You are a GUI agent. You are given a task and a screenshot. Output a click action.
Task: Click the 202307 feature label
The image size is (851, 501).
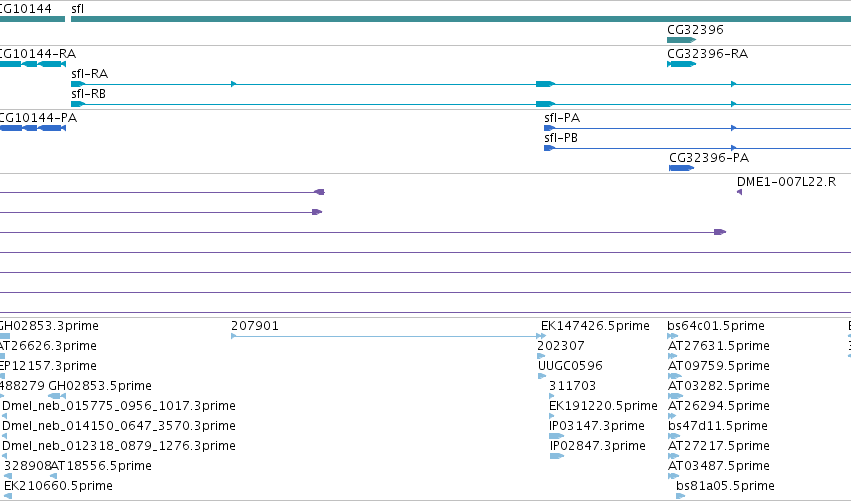pyautogui.click(x=561, y=346)
